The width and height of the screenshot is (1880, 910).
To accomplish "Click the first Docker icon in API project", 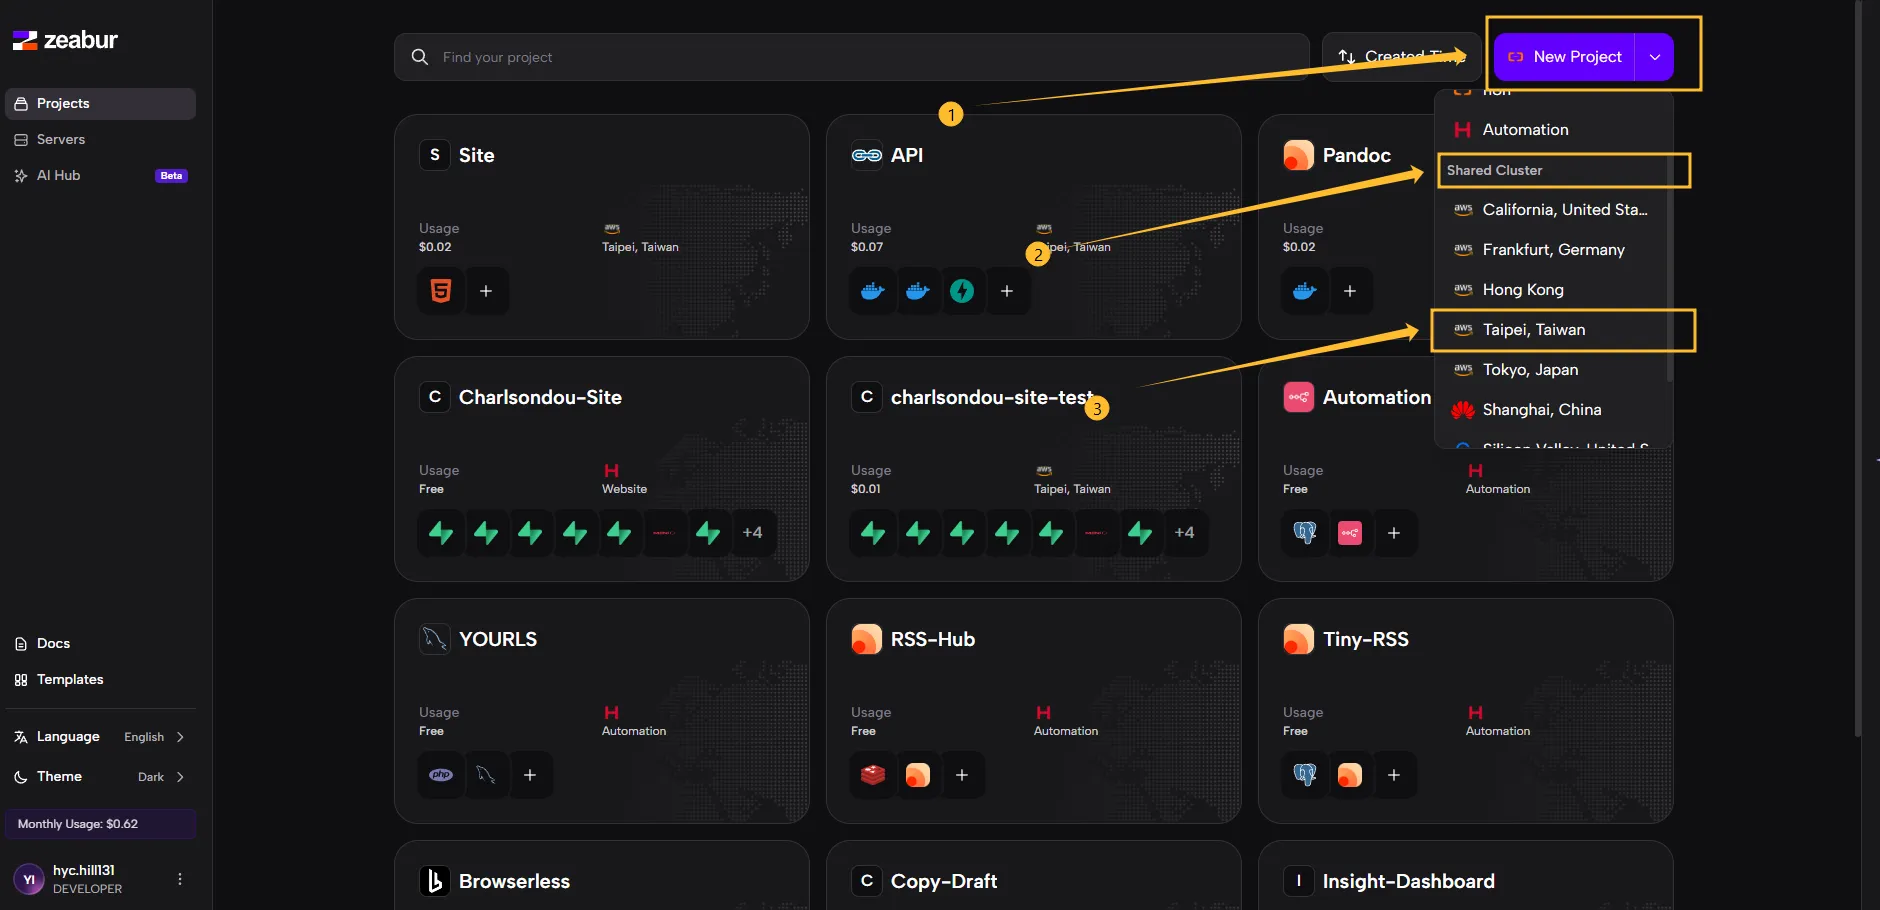I will pos(873,291).
